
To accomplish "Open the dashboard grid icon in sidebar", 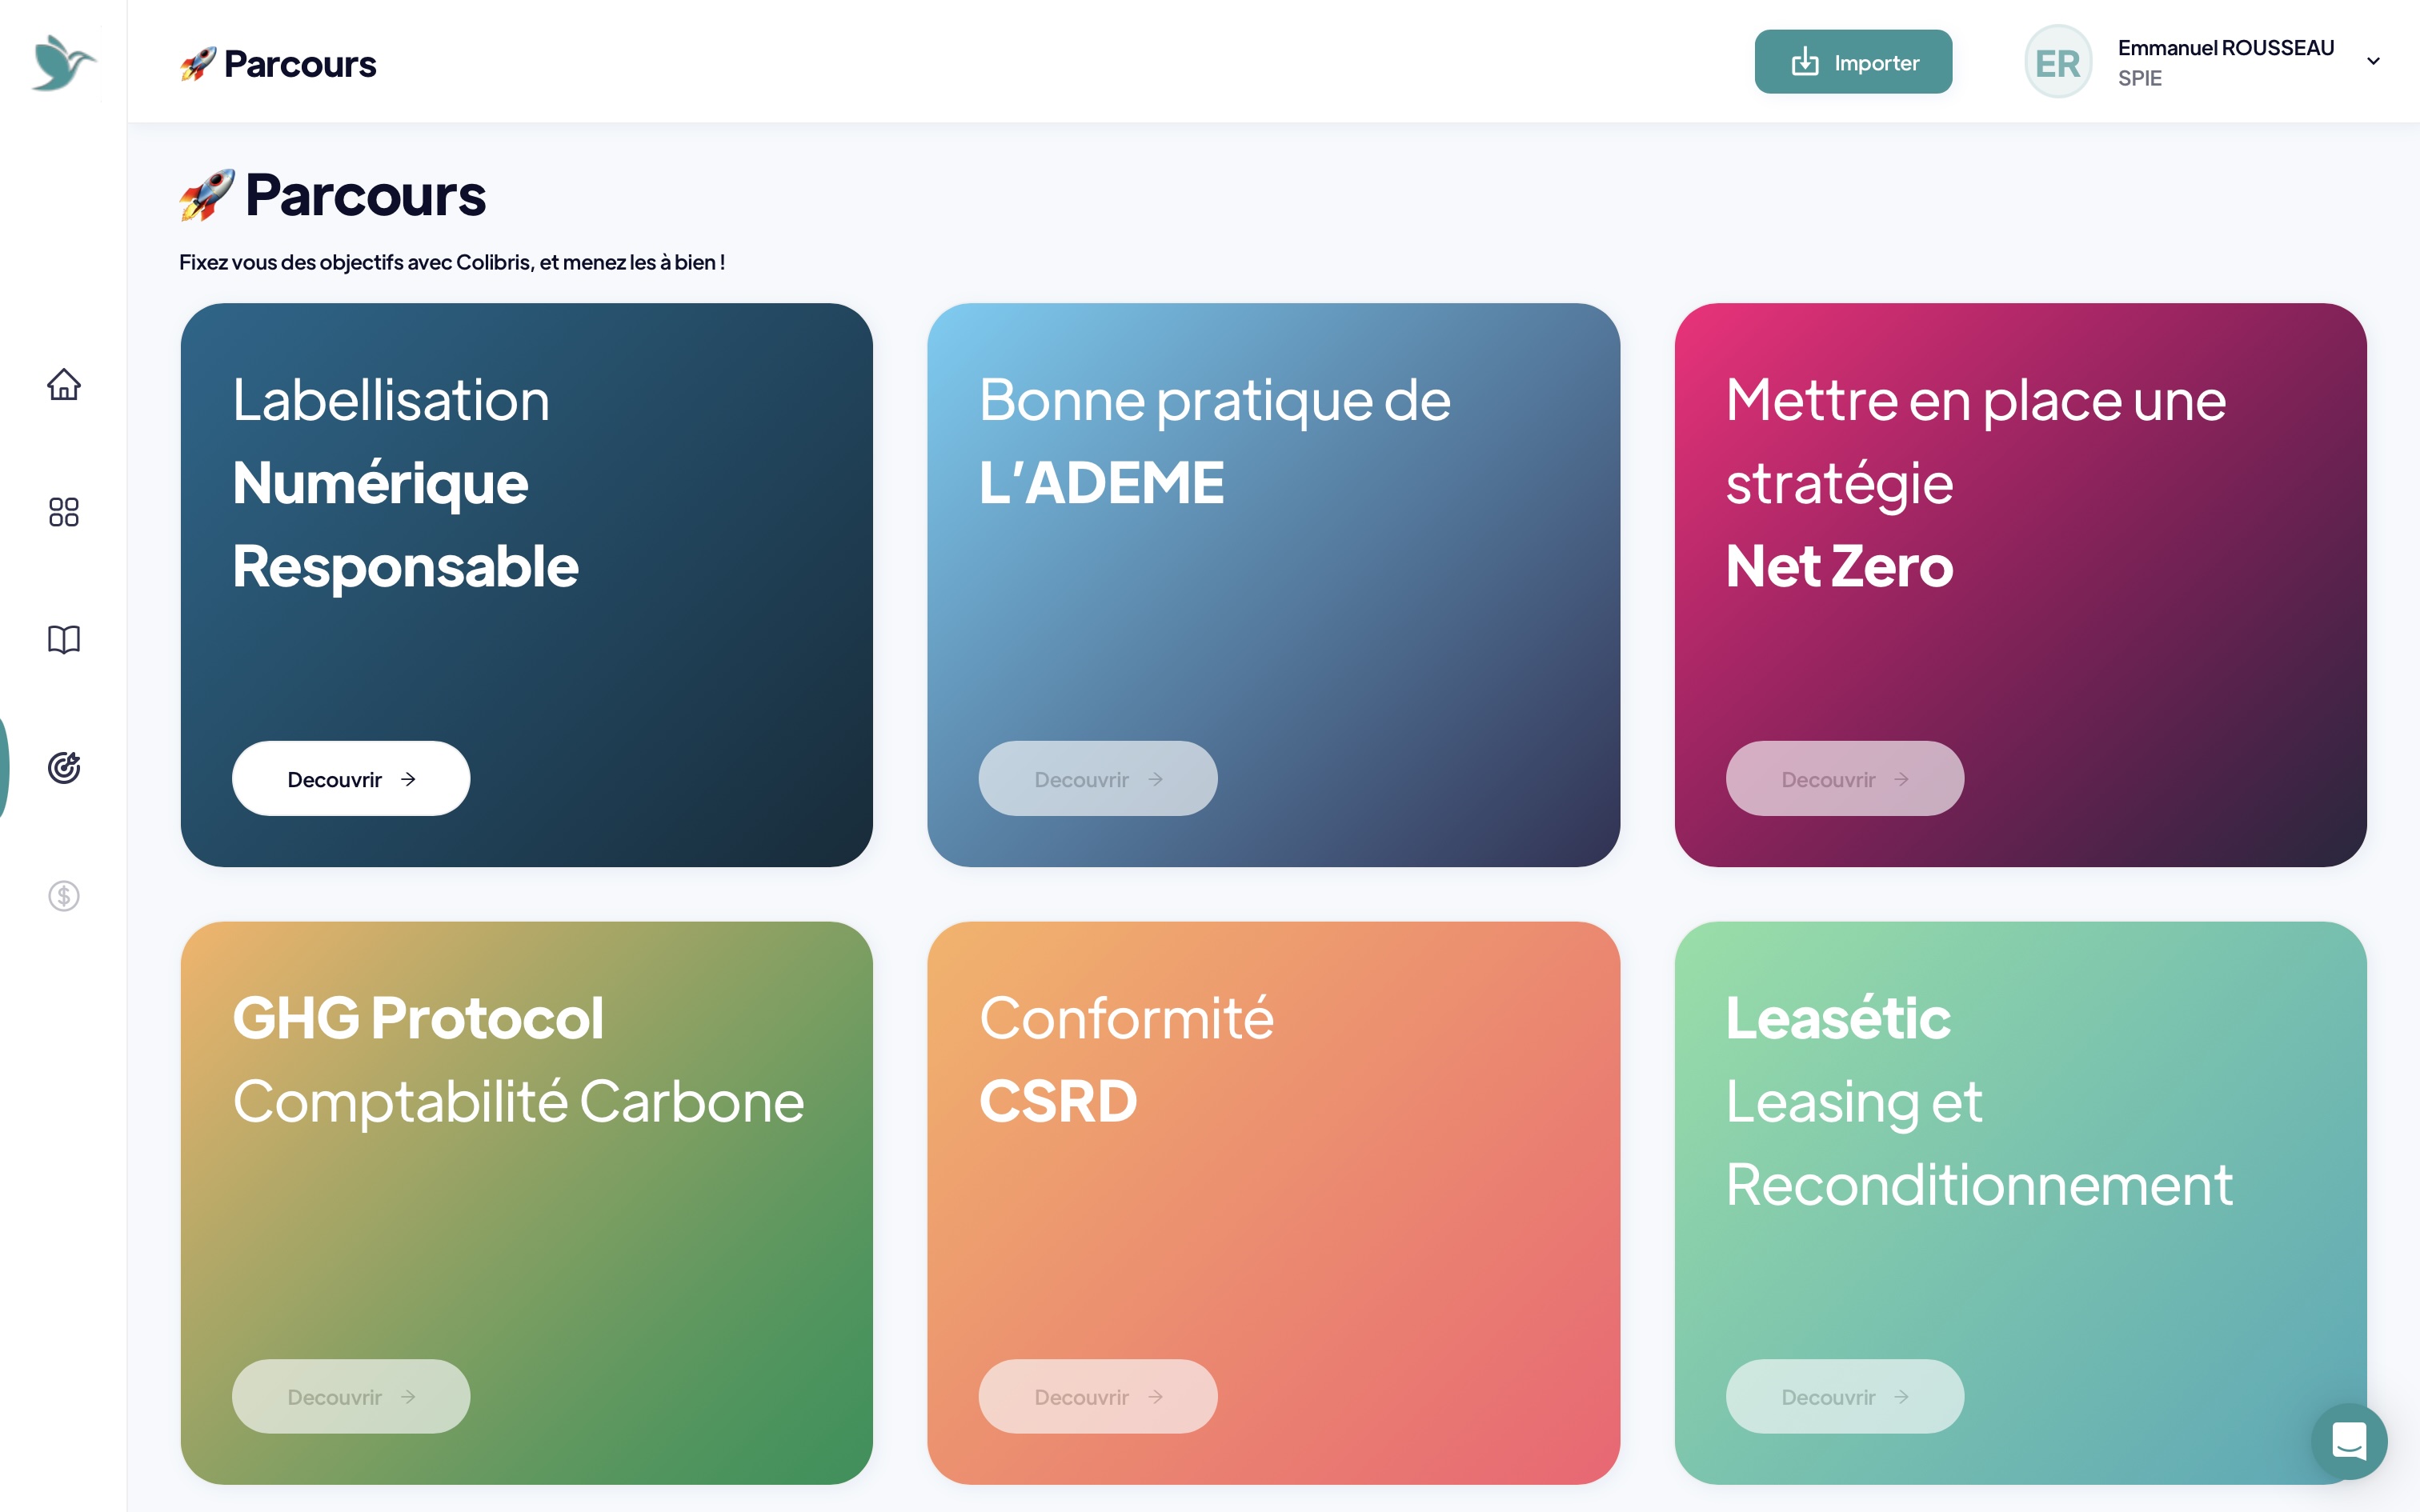I will click(x=64, y=512).
